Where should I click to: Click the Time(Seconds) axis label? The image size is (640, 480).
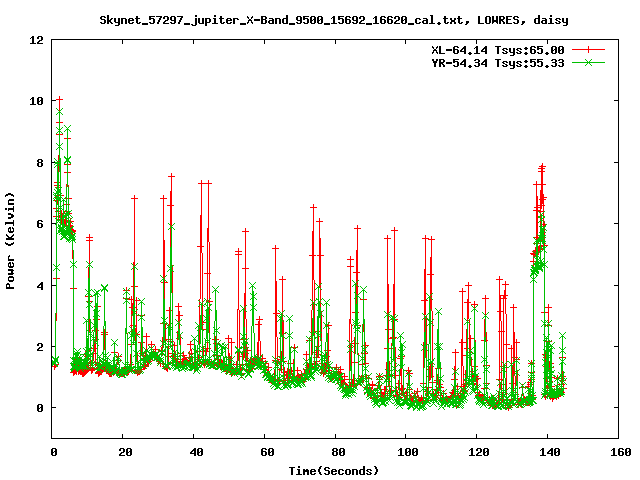tap(333, 471)
